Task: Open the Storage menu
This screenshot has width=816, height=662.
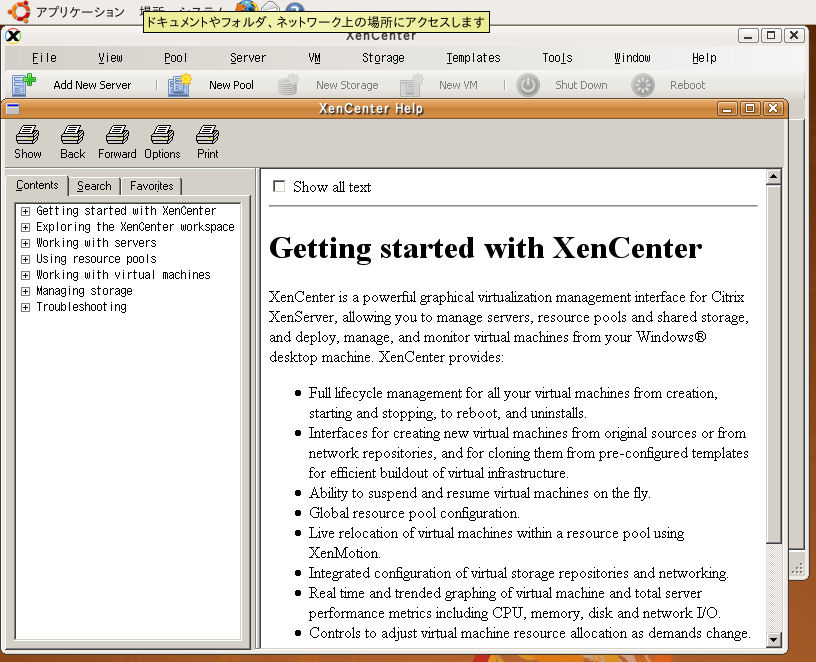Action: pos(383,58)
